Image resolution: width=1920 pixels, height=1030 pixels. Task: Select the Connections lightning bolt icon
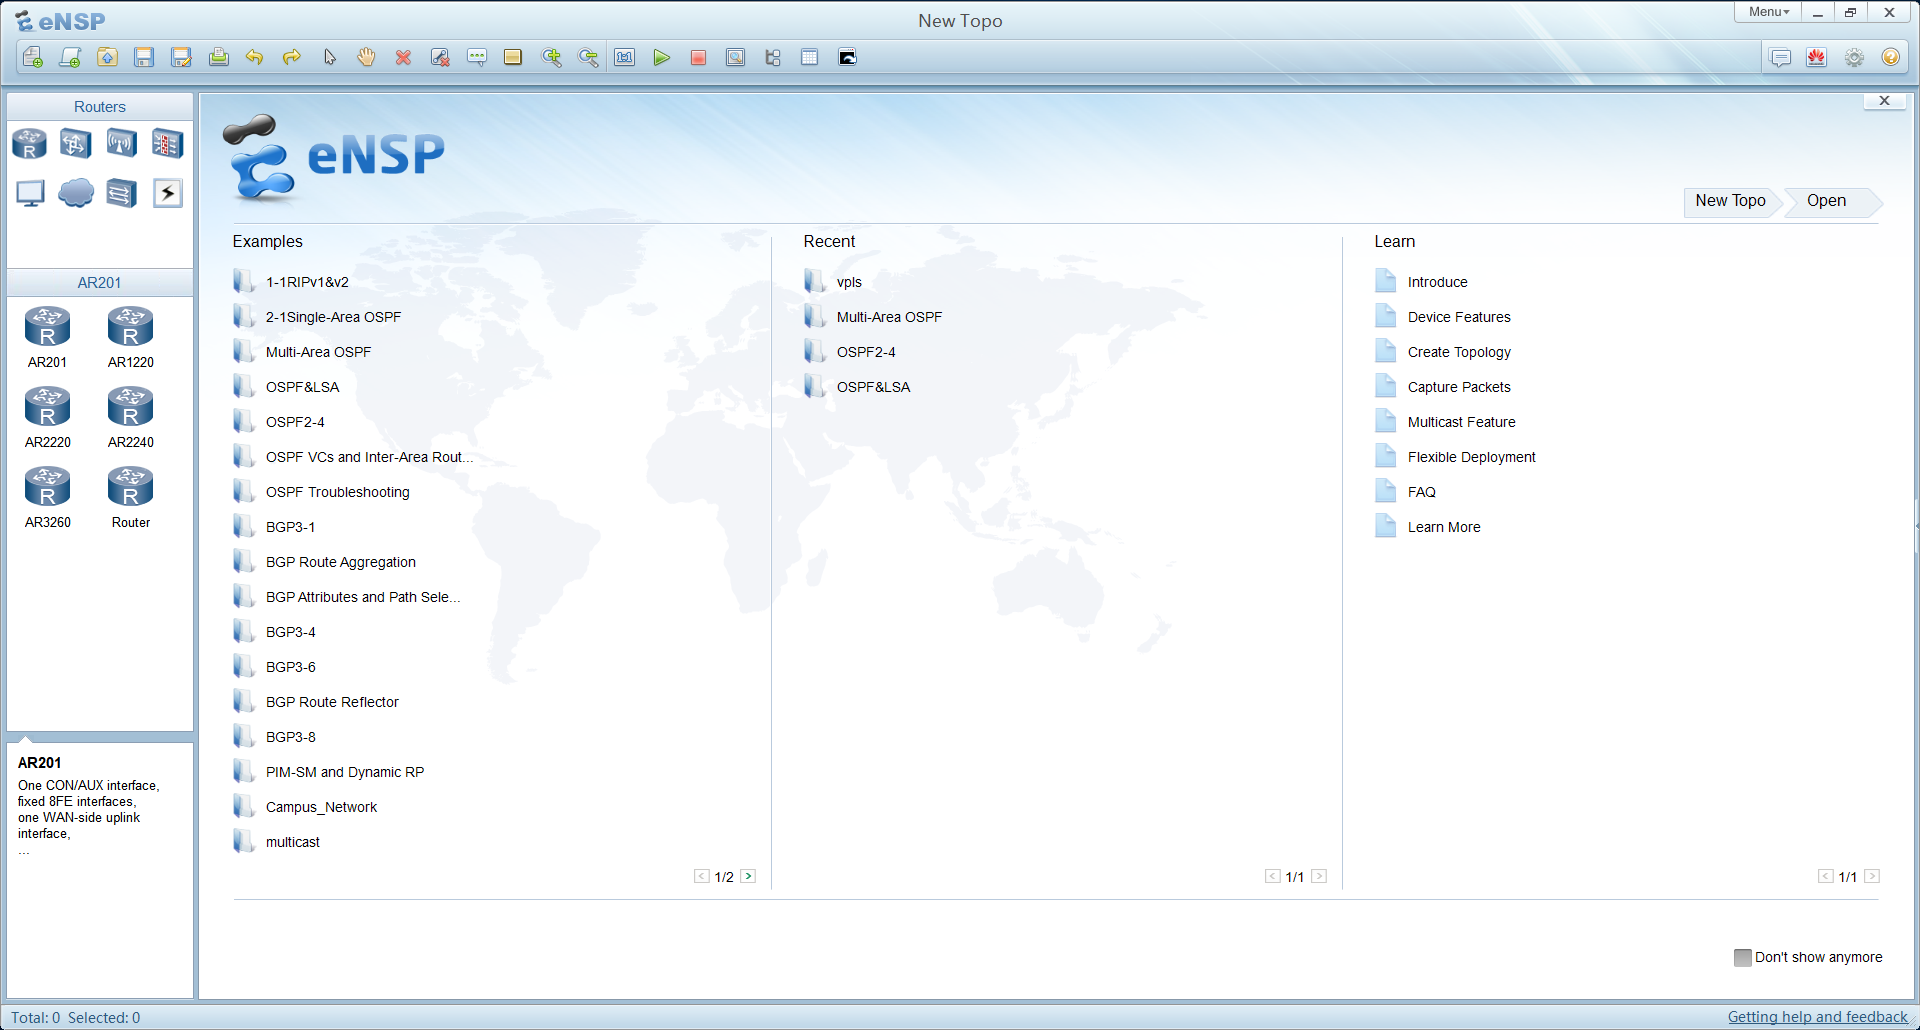tap(168, 193)
